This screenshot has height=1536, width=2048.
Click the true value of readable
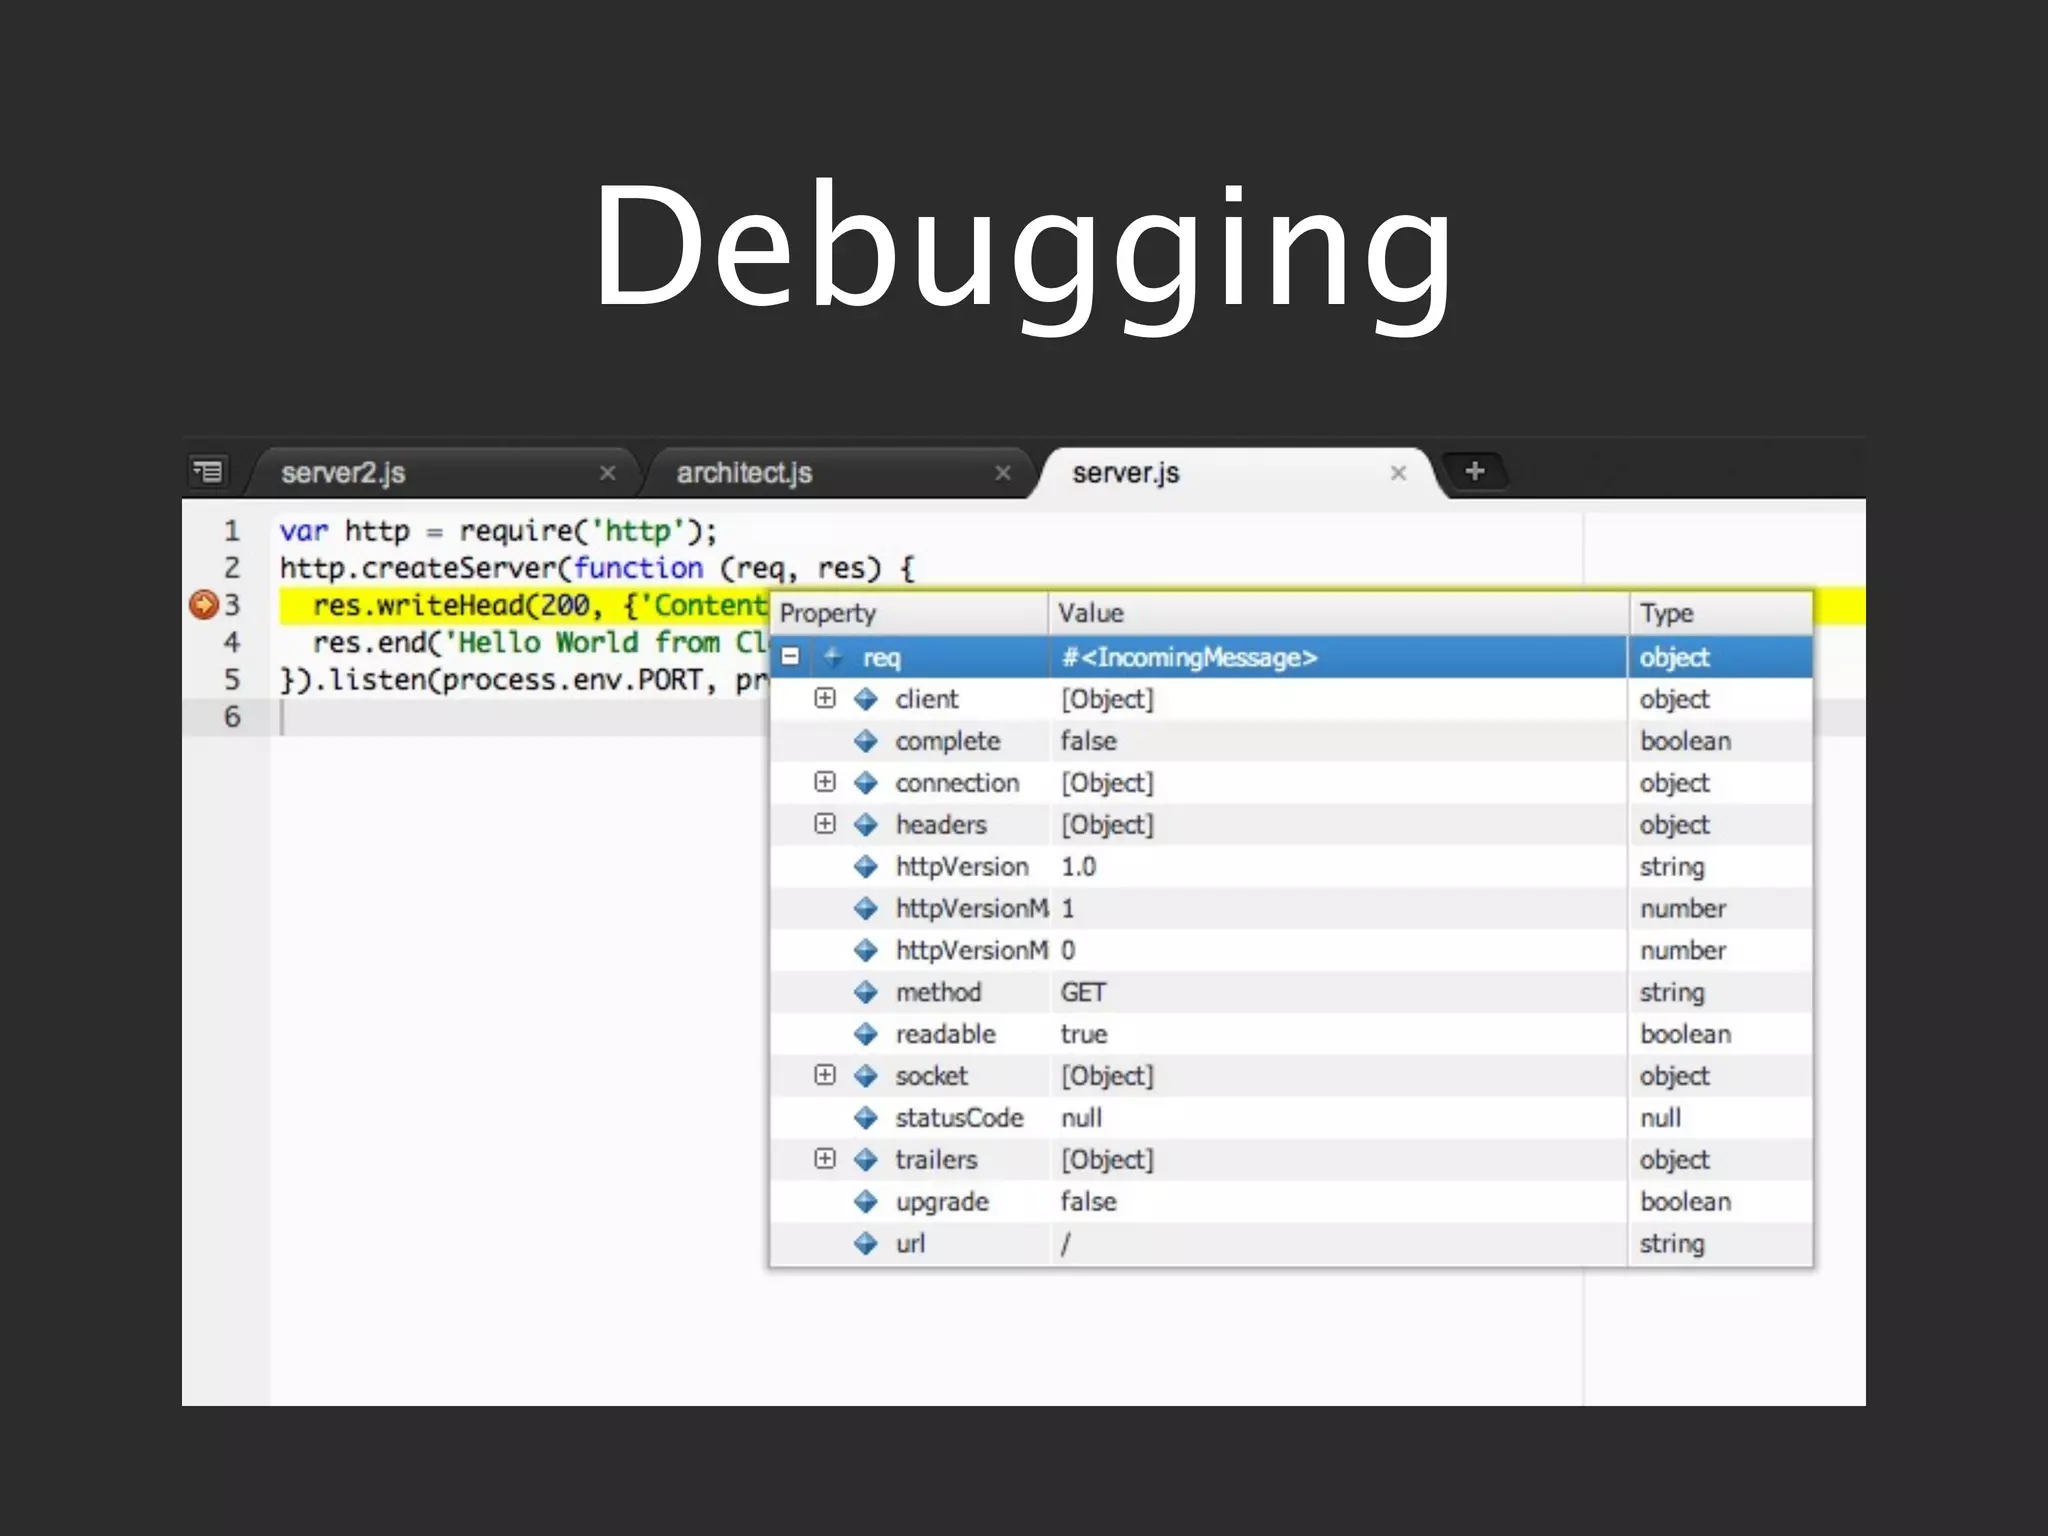(x=1084, y=1034)
